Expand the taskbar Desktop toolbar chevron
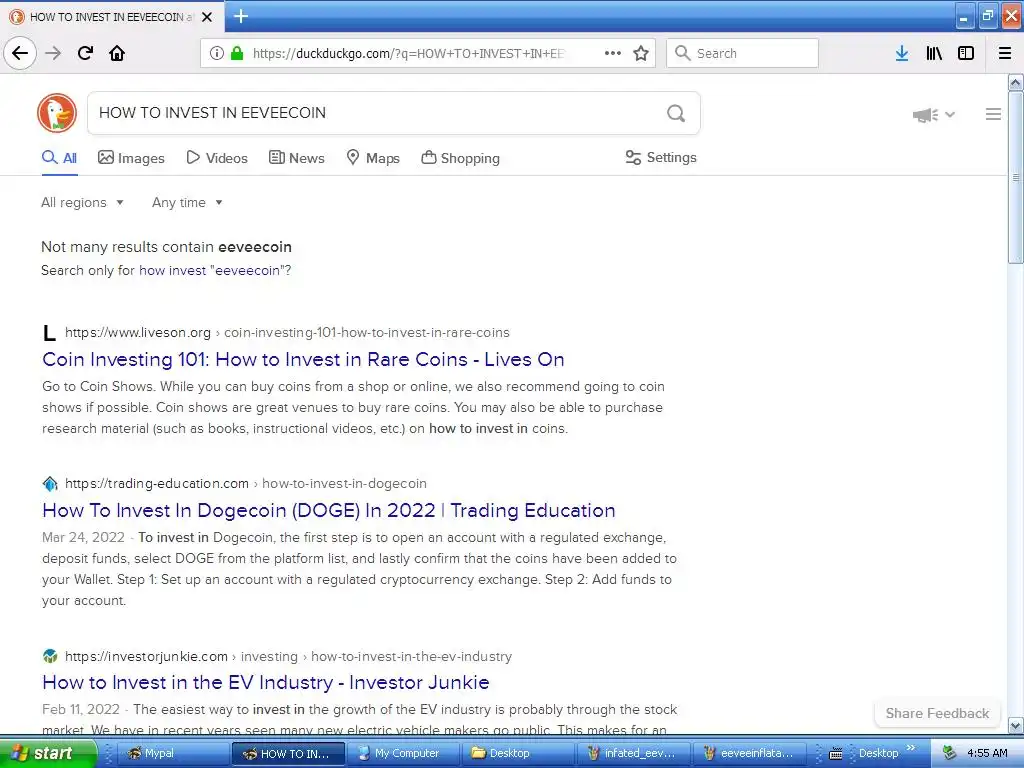The height and width of the screenshot is (768, 1024). [x=911, y=748]
